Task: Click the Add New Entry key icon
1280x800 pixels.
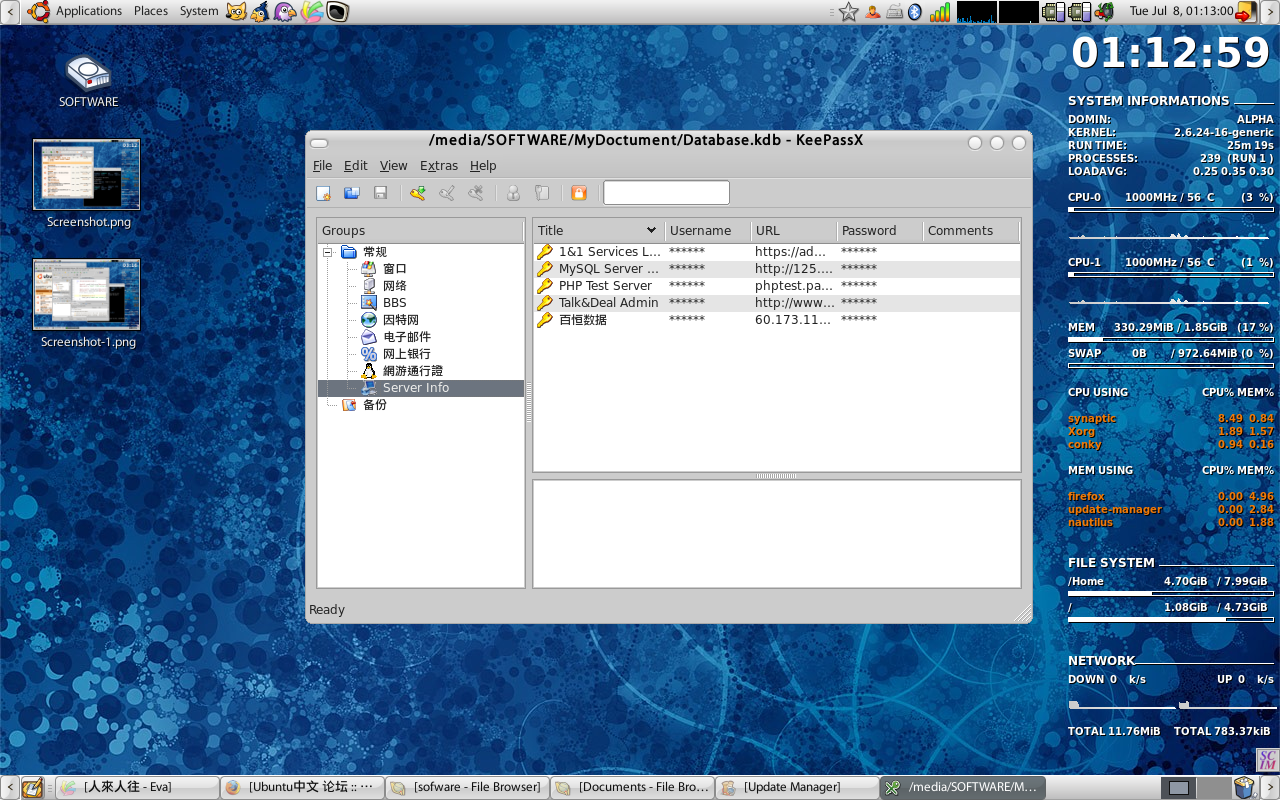Action: coord(418,193)
